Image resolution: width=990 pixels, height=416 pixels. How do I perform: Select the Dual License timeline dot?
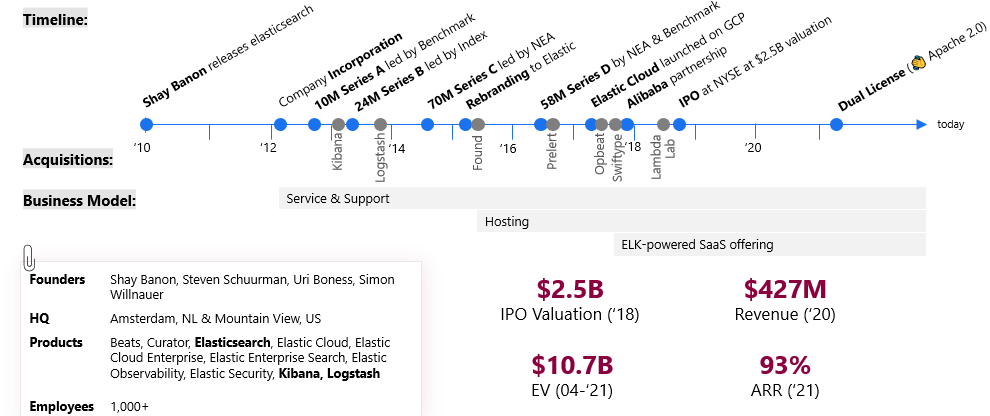pyautogui.click(x=836, y=125)
